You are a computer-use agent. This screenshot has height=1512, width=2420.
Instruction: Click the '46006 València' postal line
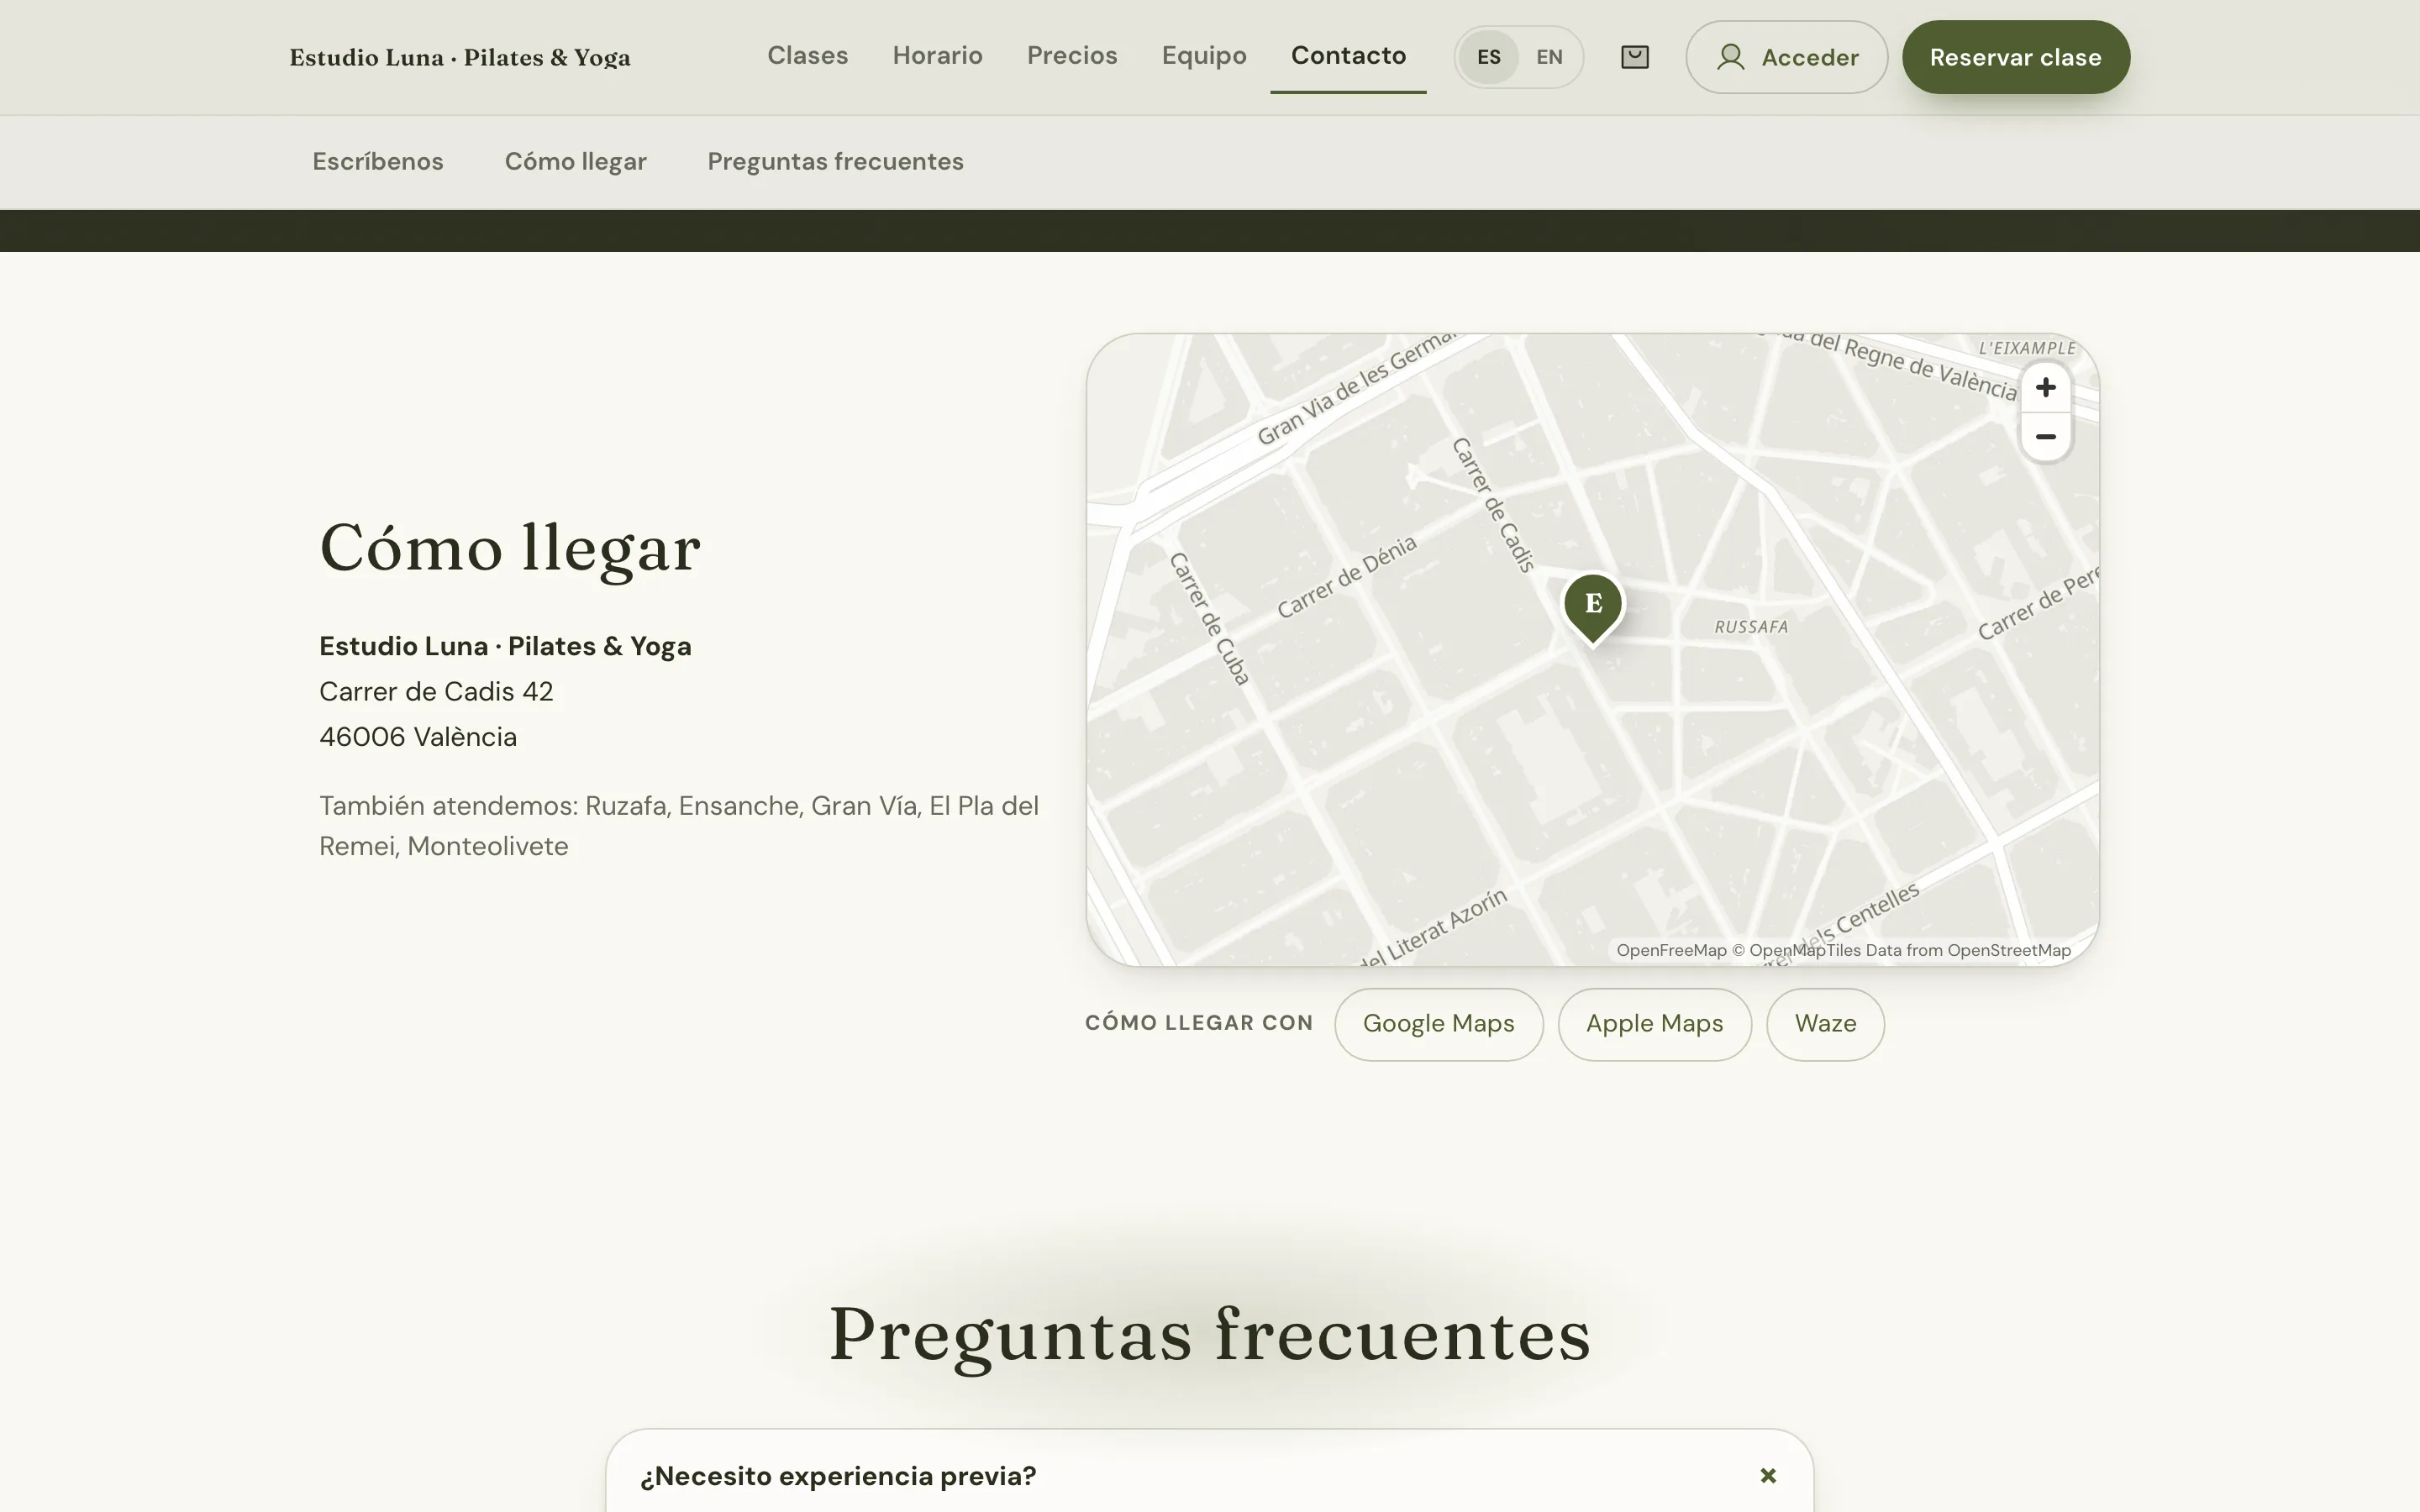point(418,737)
